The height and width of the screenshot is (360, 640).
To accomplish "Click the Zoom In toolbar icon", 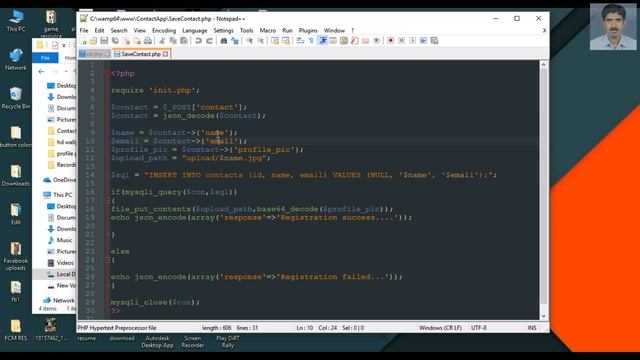I will tap(249, 41).
